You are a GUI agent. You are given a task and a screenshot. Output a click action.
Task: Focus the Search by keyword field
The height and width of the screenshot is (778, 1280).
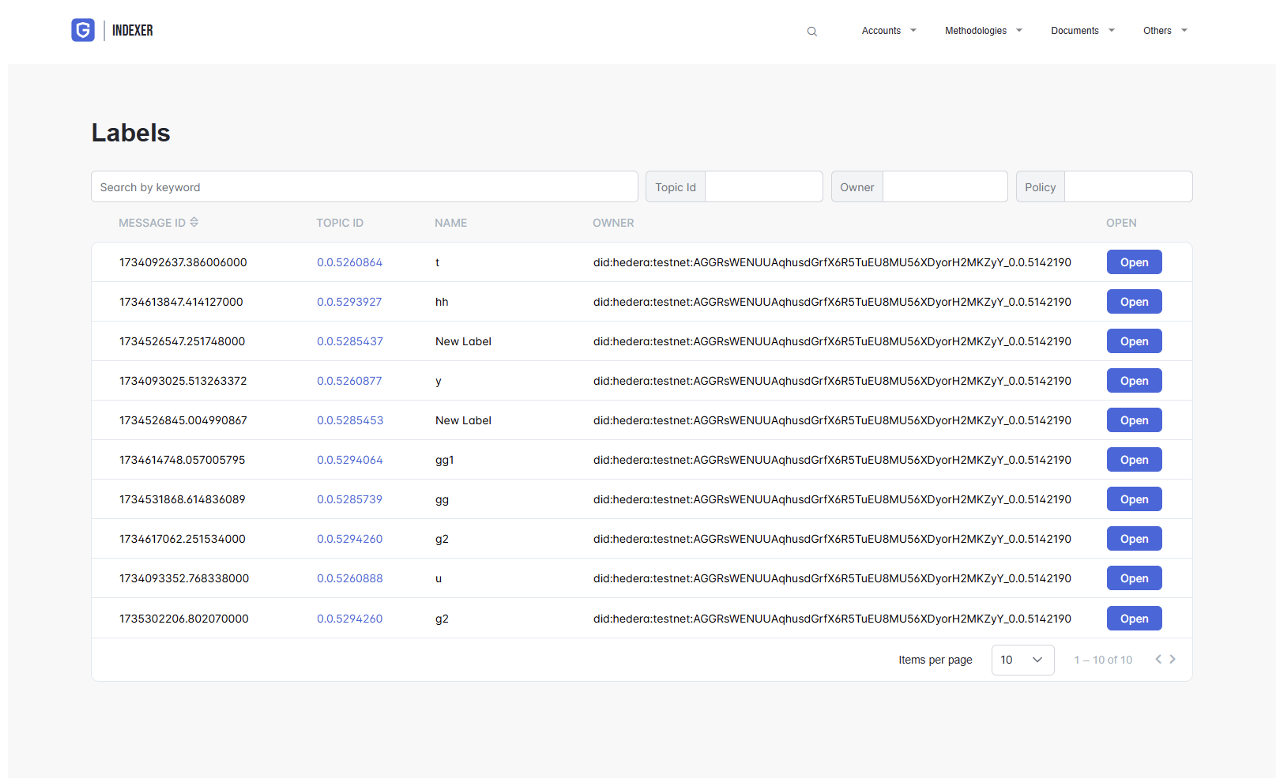click(364, 187)
